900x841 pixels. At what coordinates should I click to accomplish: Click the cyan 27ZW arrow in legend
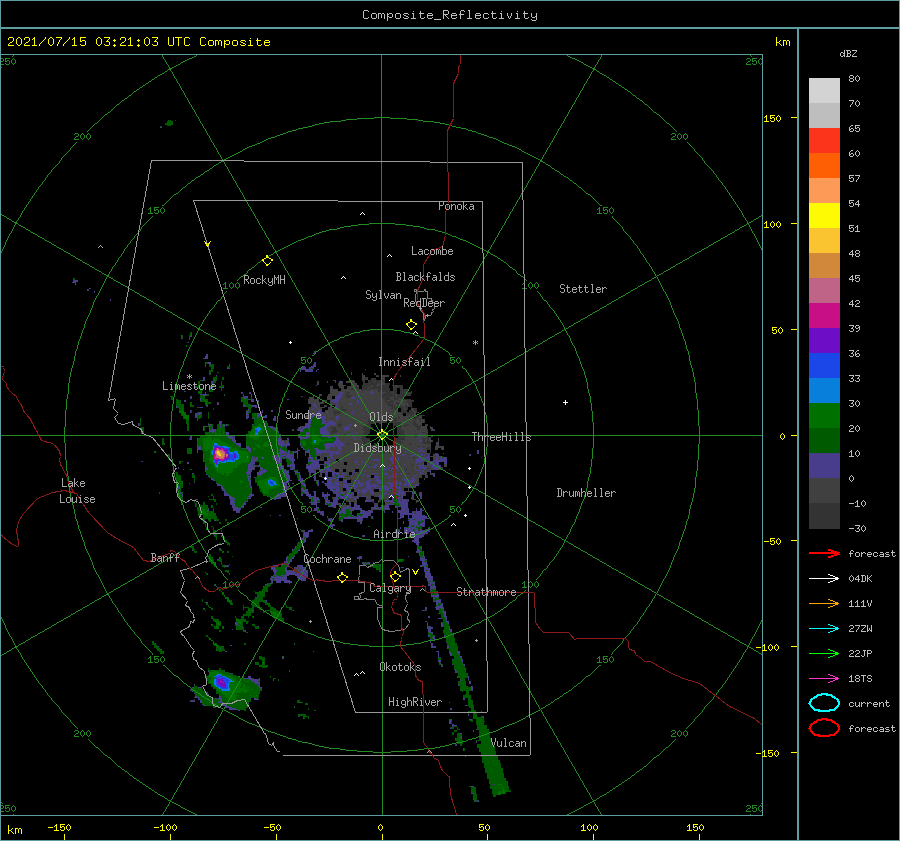[824, 629]
